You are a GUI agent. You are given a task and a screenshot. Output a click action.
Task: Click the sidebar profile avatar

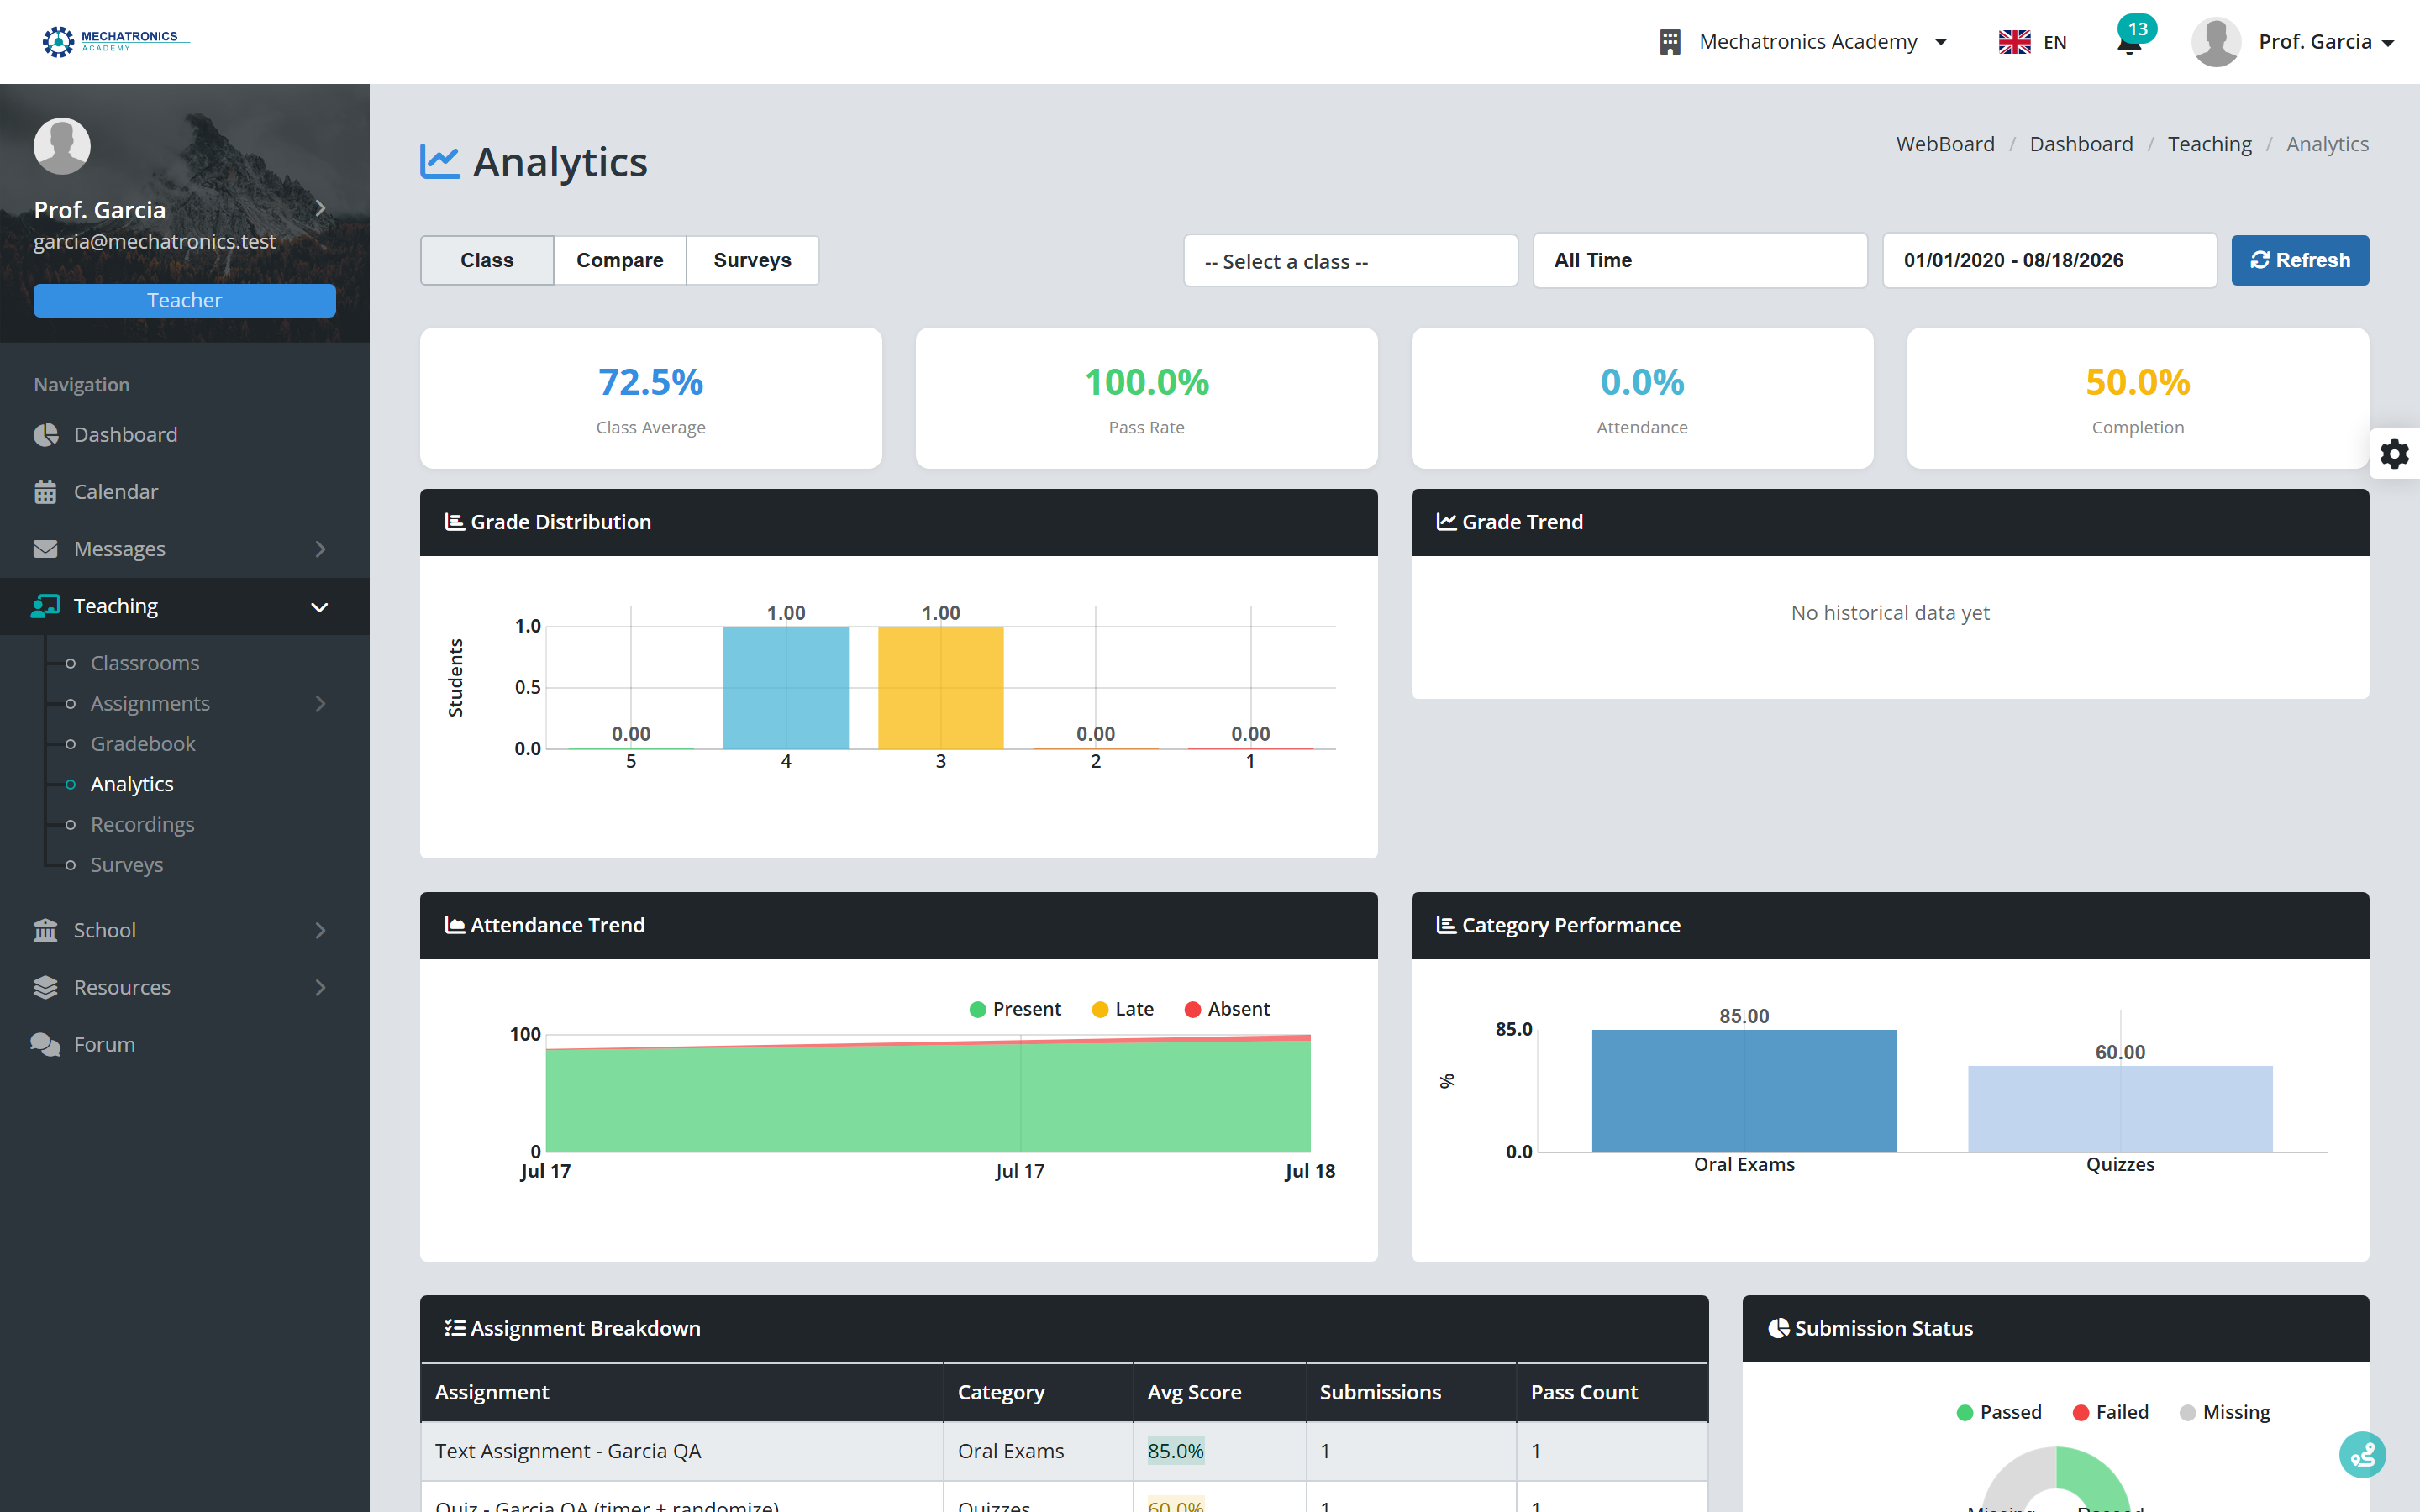click(62, 146)
